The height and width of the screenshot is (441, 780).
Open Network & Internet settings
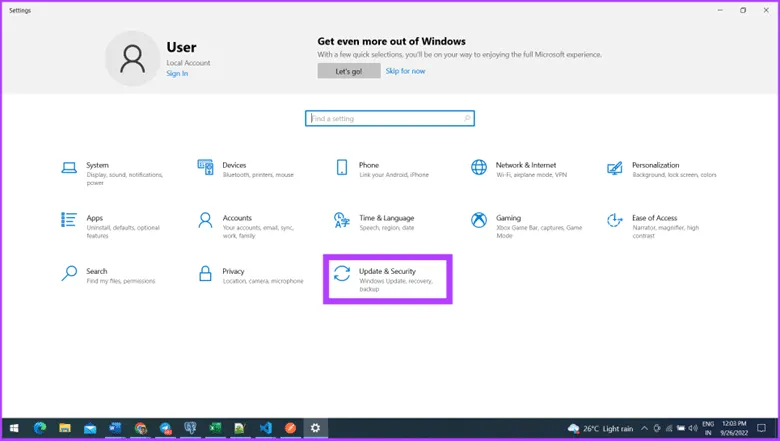525,166
